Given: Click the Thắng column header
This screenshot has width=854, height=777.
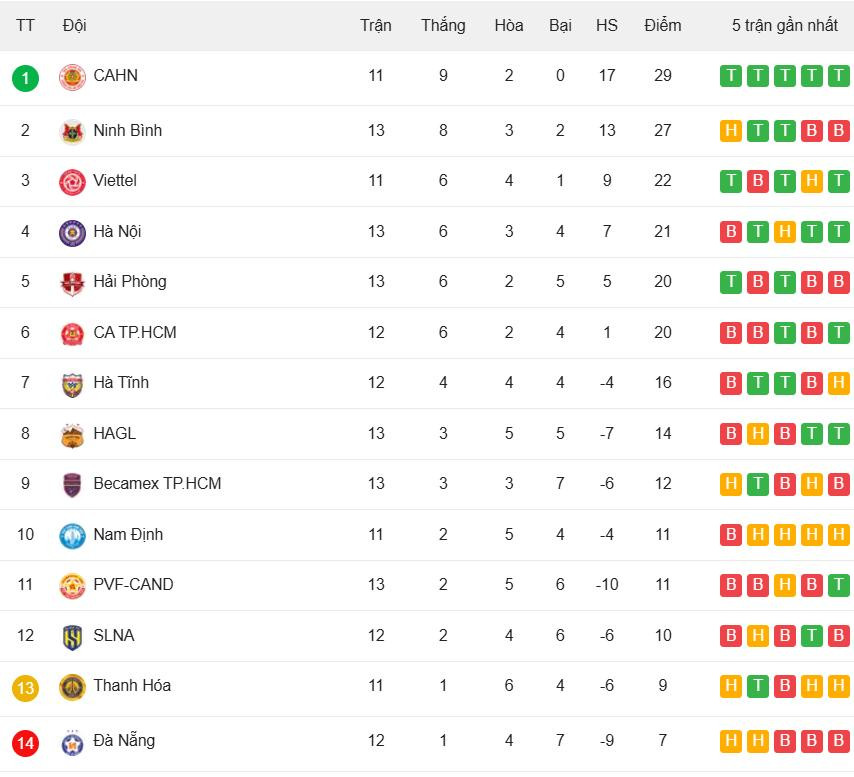Looking at the screenshot, I should 443,25.
